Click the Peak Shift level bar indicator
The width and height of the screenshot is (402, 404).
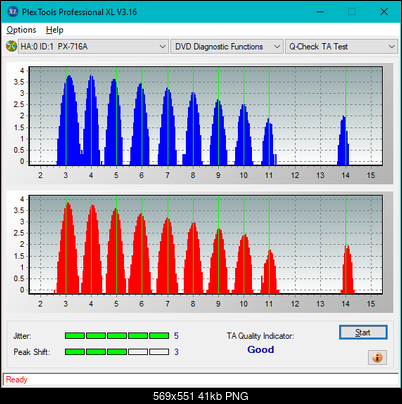coord(117,352)
